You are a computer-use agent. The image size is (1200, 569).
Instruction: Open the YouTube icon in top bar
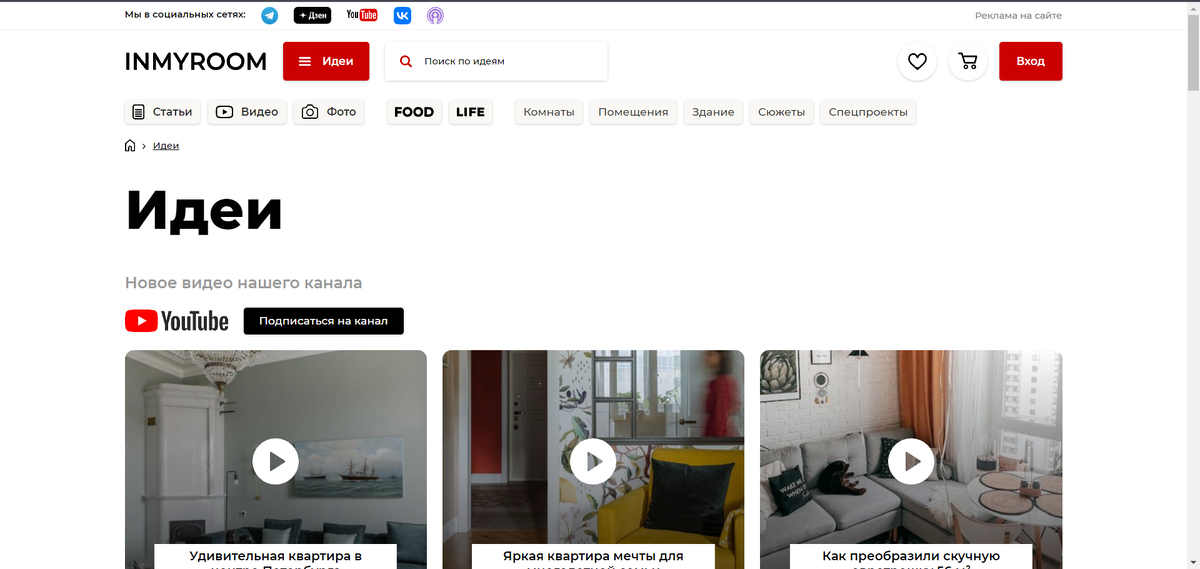tap(362, 15)
